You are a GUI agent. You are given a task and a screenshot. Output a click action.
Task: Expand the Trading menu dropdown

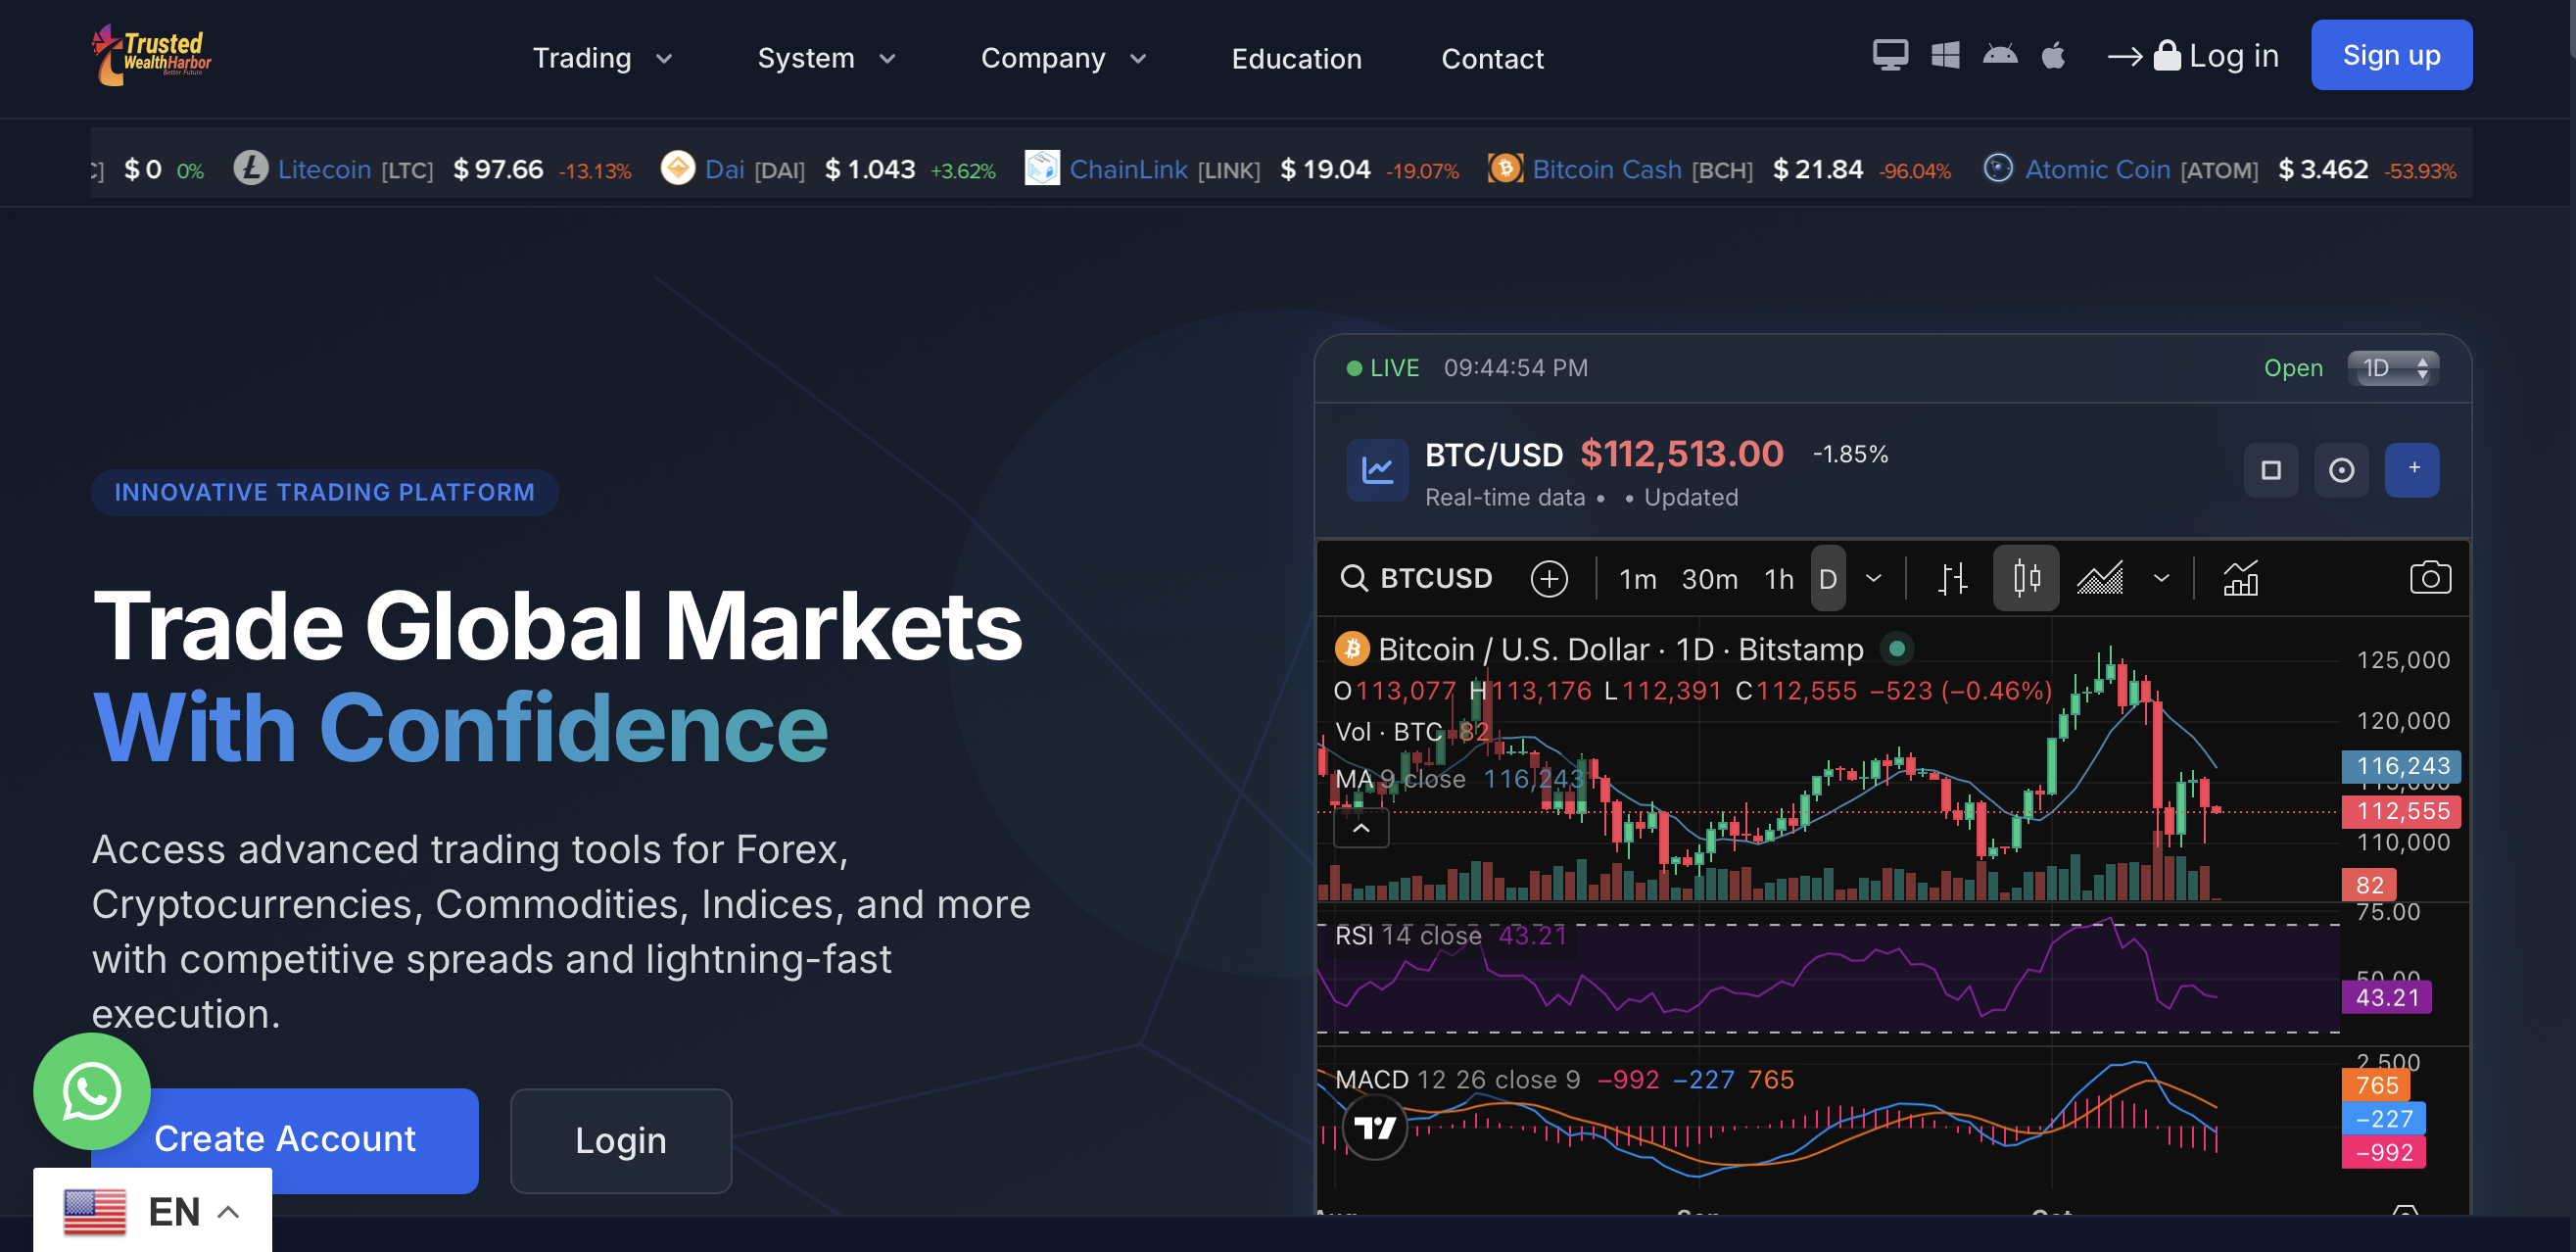click(602, 58)
